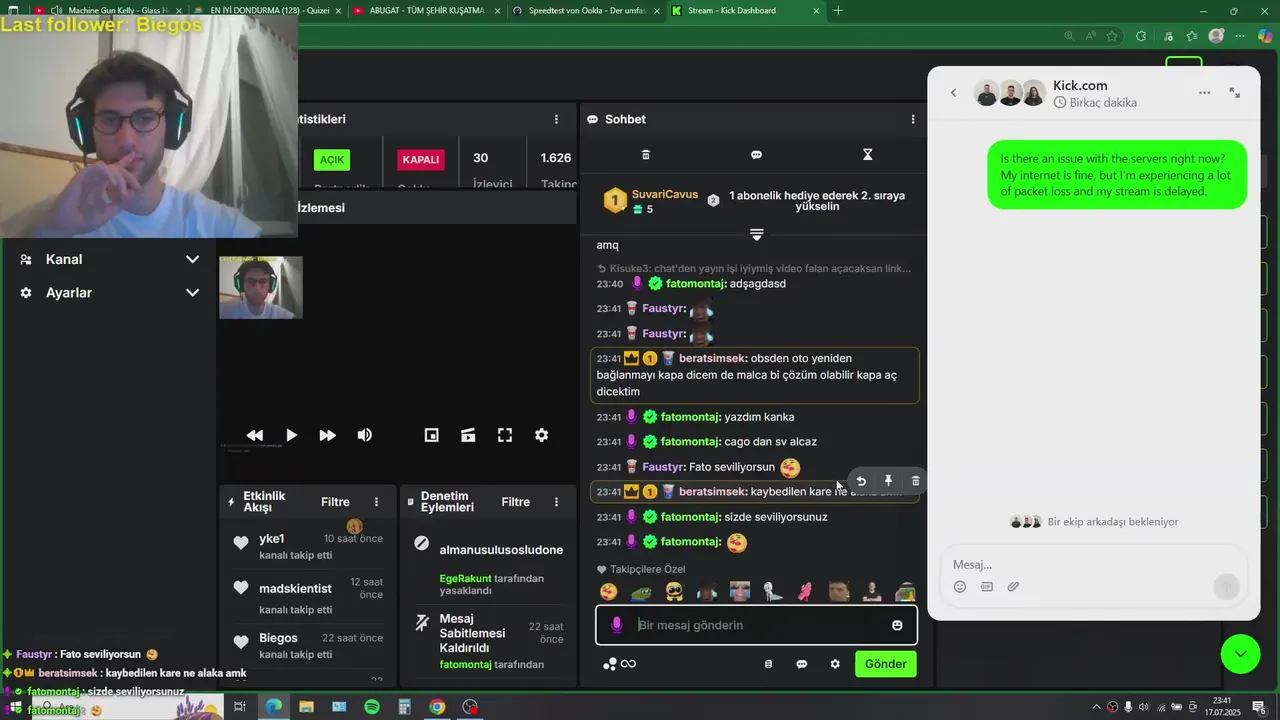Favorite this page with star icon

coord(1111,36)
